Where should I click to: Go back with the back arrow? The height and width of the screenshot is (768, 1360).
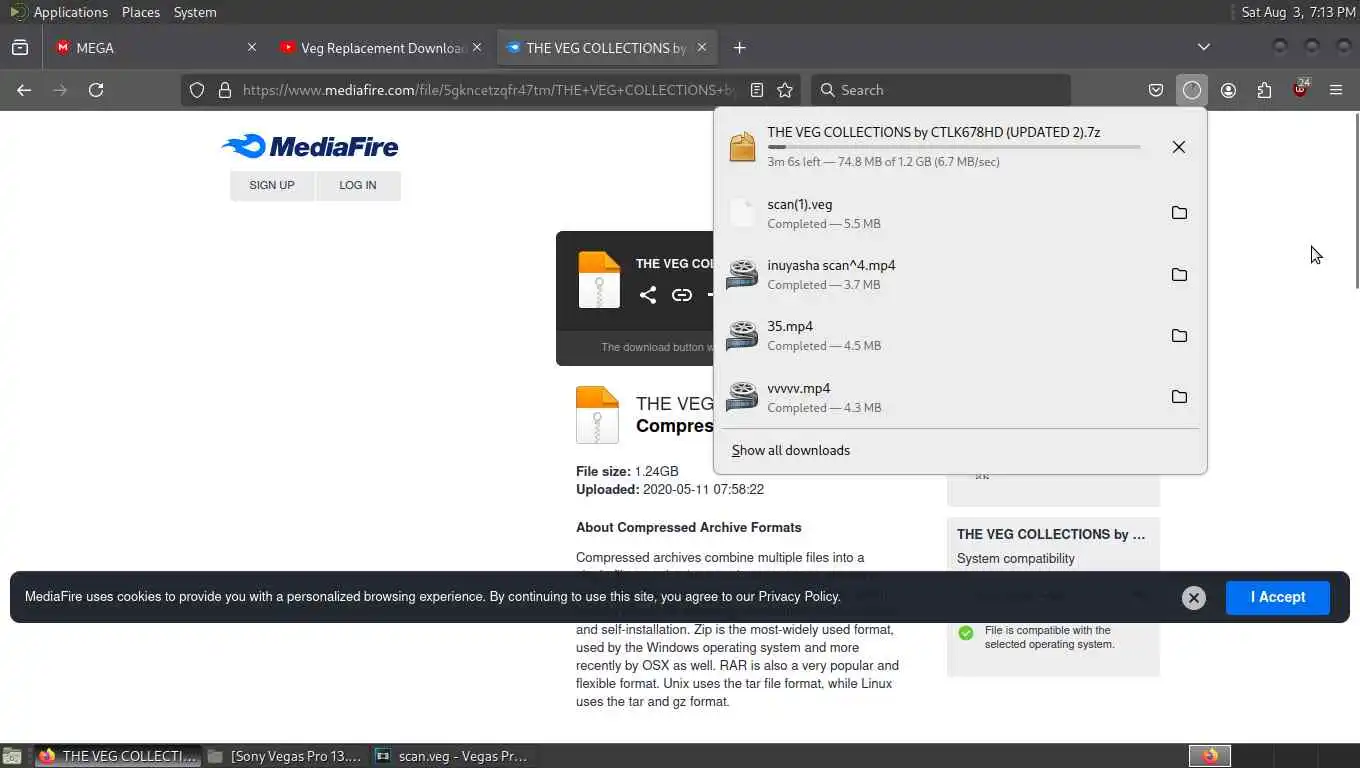click(24, 90)
